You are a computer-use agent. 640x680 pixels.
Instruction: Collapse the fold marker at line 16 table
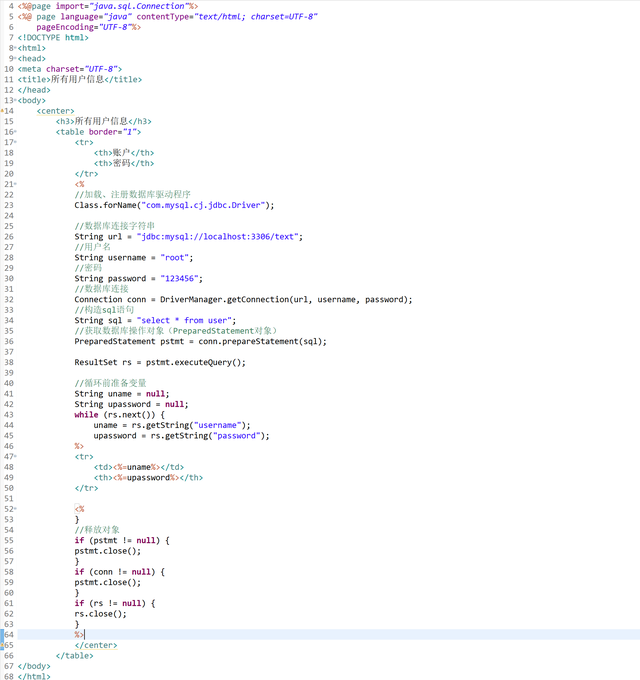point(15,132)
